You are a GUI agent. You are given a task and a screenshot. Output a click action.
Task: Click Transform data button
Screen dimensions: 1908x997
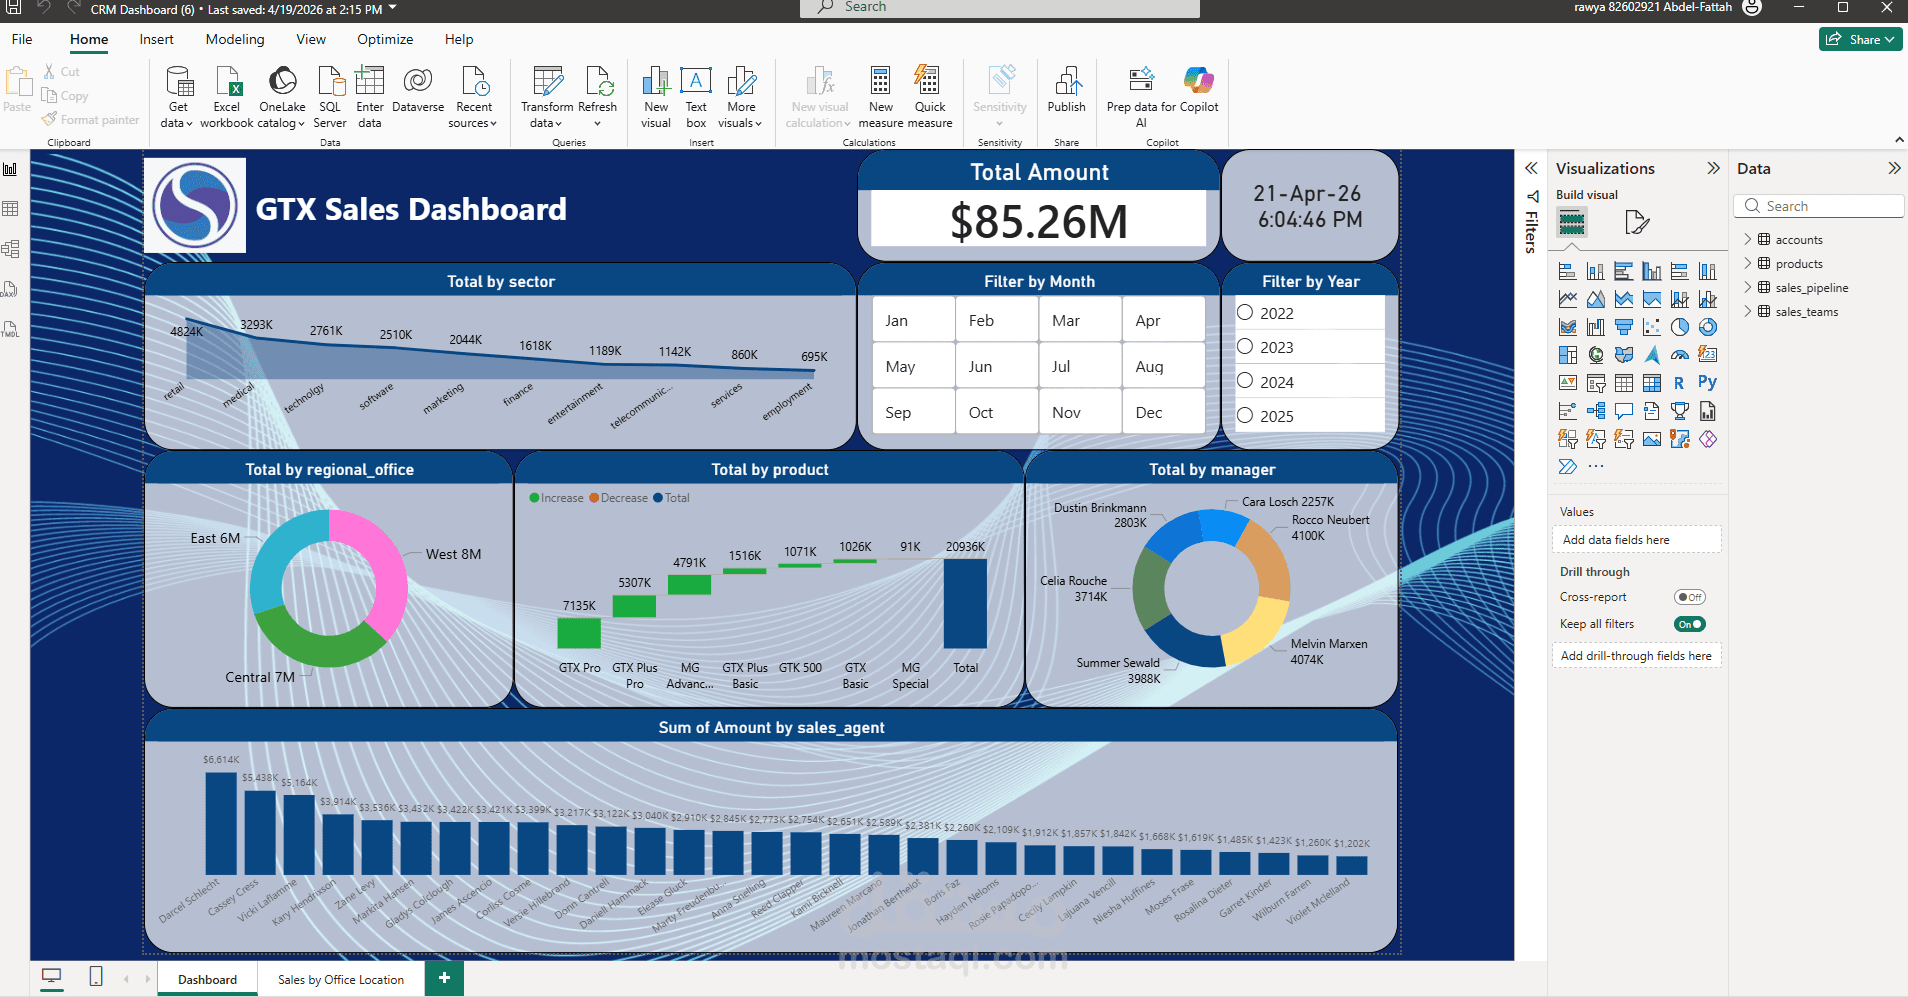547,97
